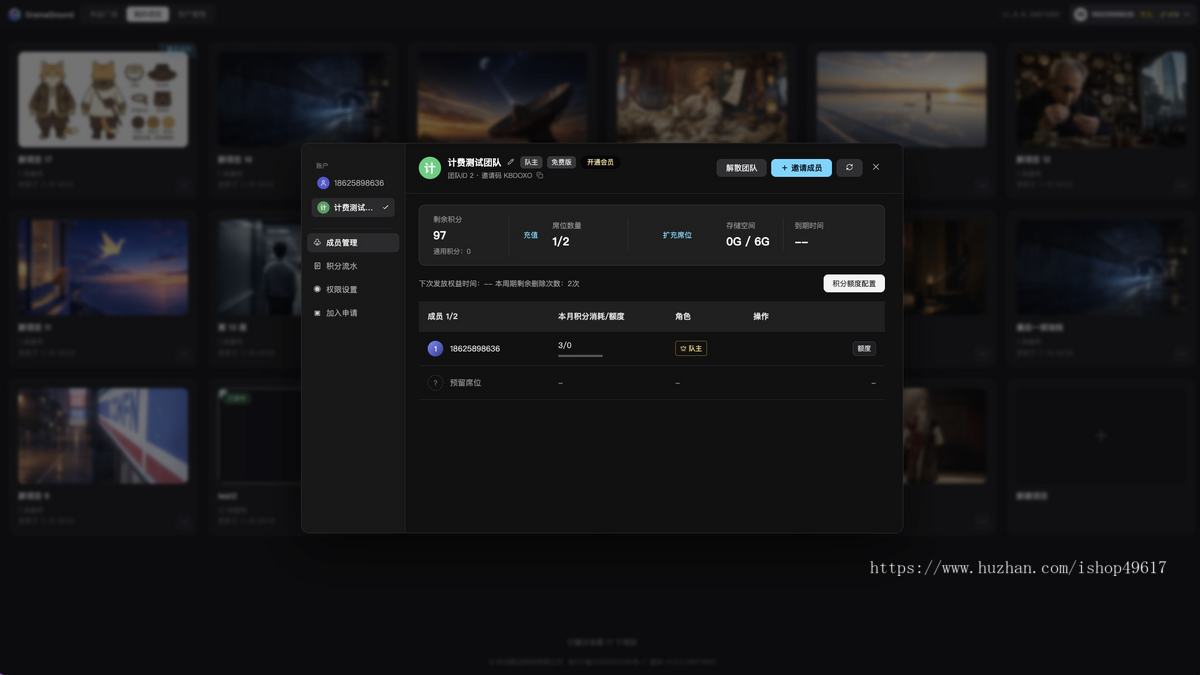Image resolution: width=1200 pixels, height=675 pixels.
Task: Click 操作 column header
Action: tap(761, 316)
